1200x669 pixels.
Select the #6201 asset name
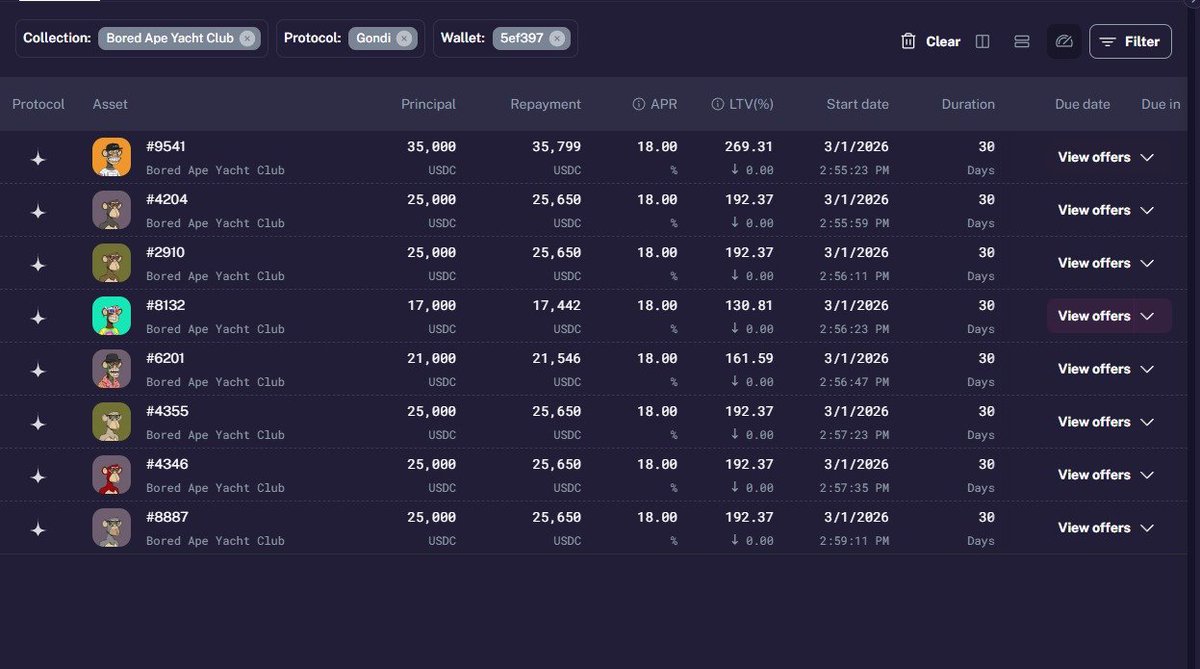(x=166, y=359)
